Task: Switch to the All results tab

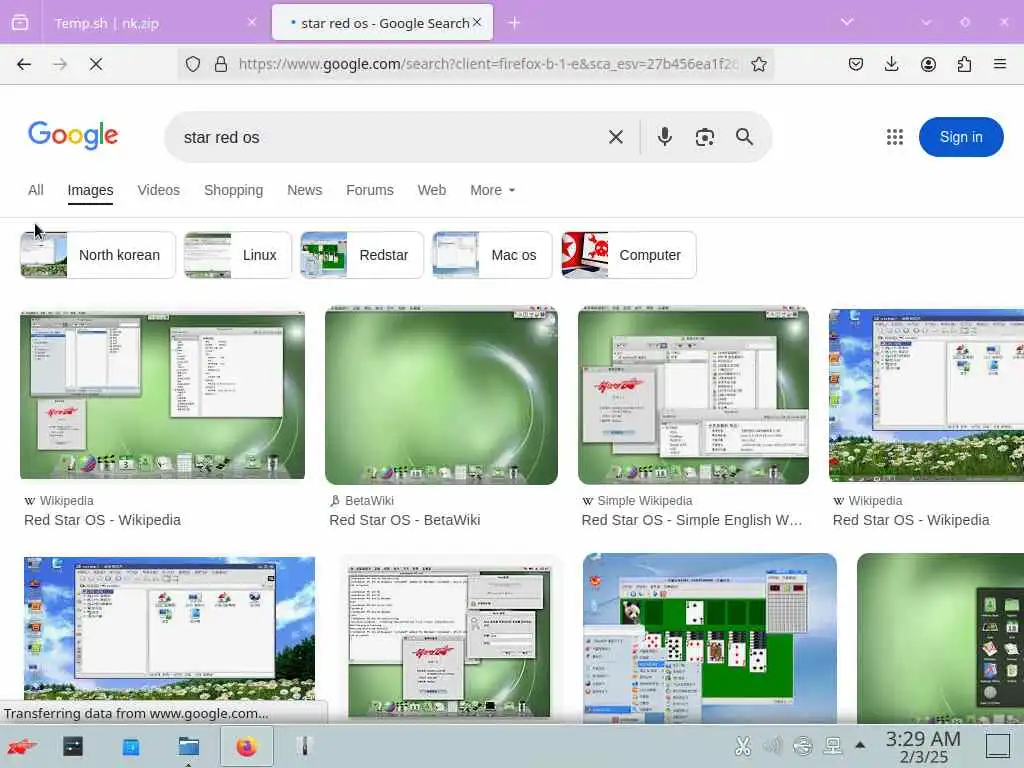Action: (x=36, y=190)
